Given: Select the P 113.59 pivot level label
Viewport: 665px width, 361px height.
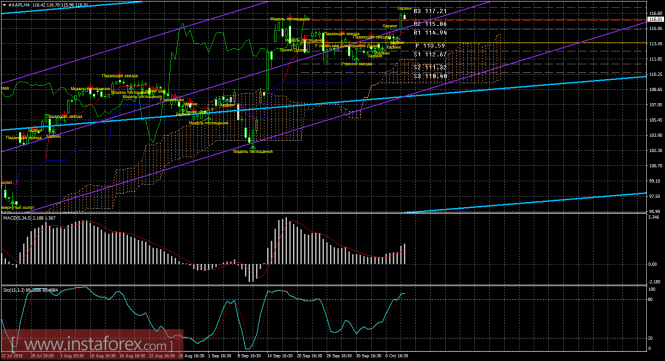Looking at the screenshot, I should (430, 46).
